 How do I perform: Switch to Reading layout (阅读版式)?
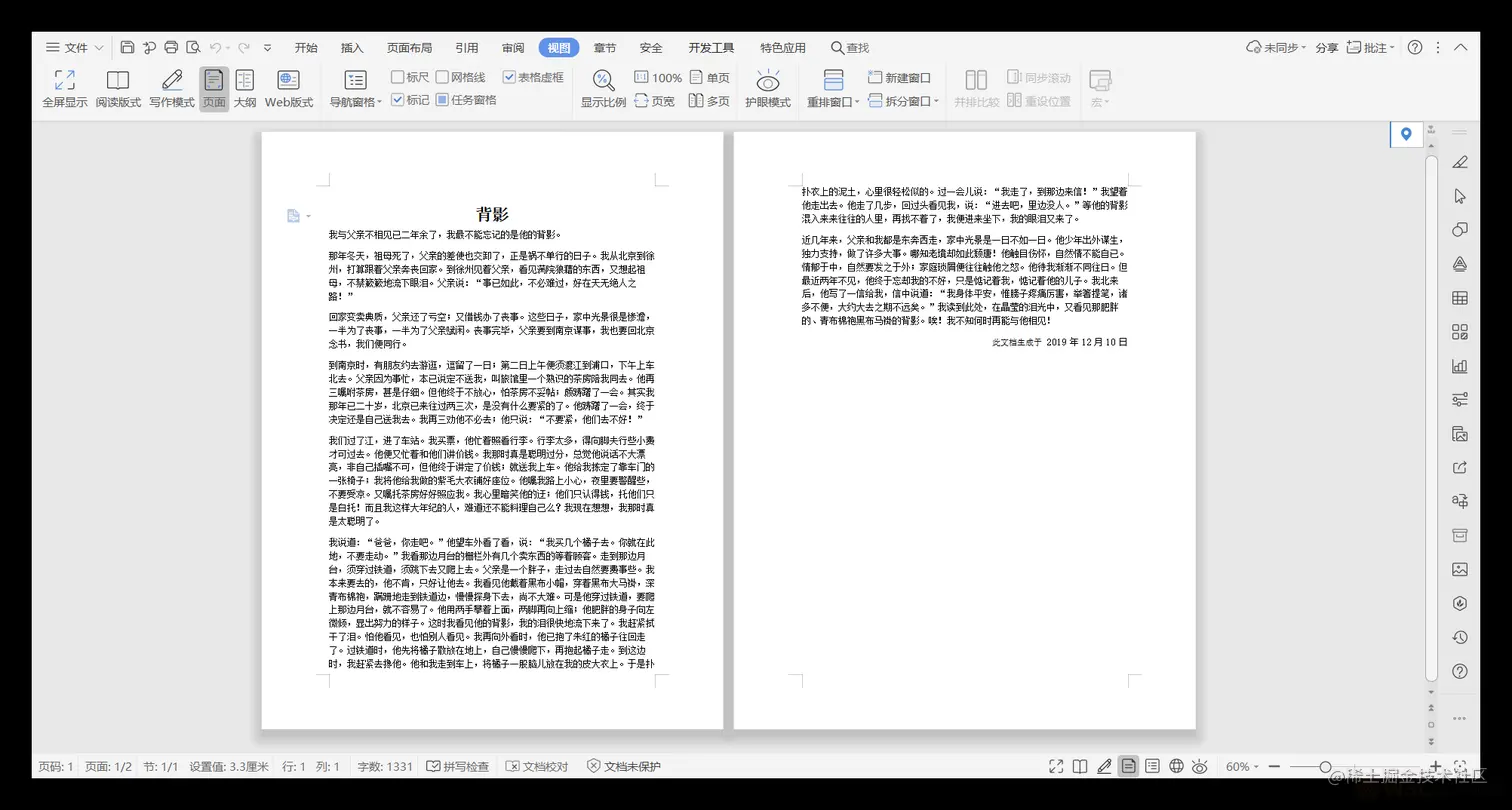click(x=118, y=89)
